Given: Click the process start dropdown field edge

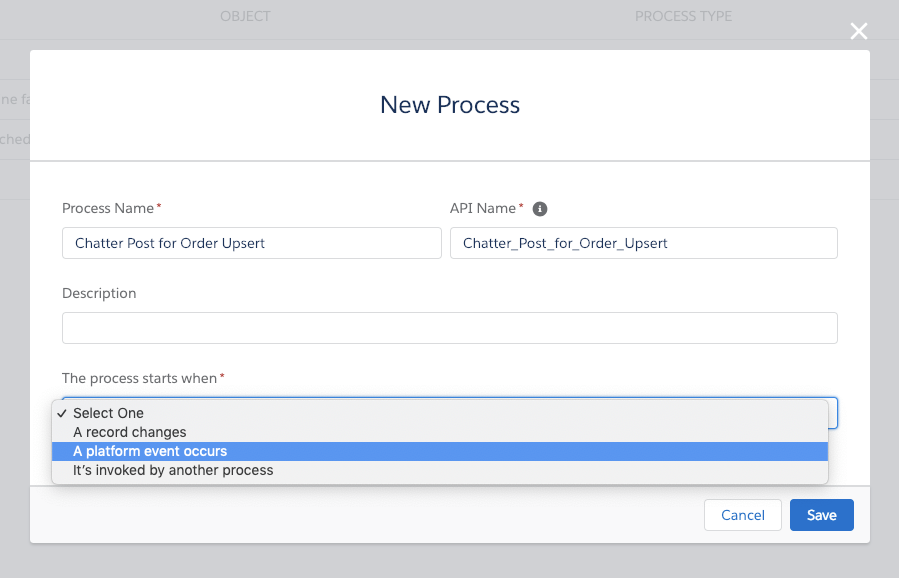Looking at the screenshot, I should click(x=833, y=413).
